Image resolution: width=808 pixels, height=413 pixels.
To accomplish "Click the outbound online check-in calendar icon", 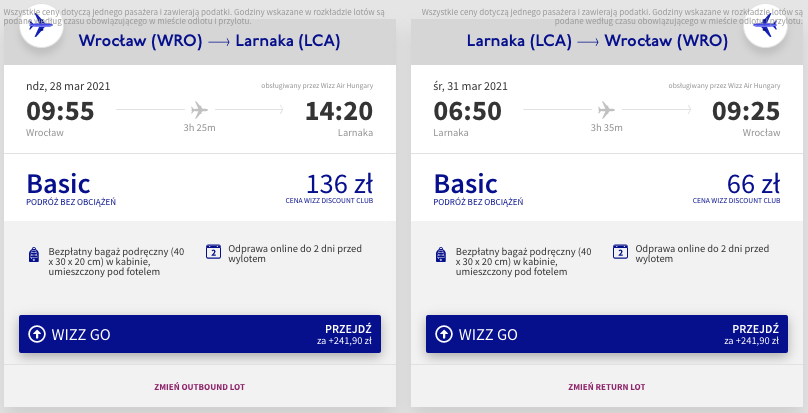I will 213,252.
